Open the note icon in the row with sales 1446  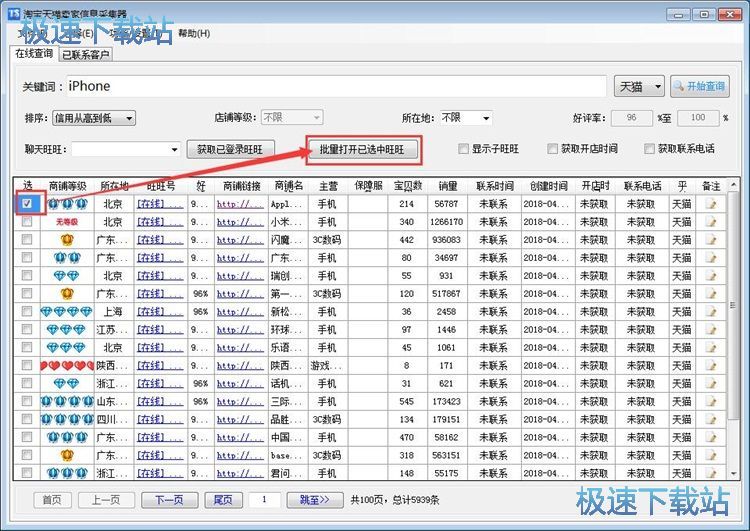click(x=711, y=330)
